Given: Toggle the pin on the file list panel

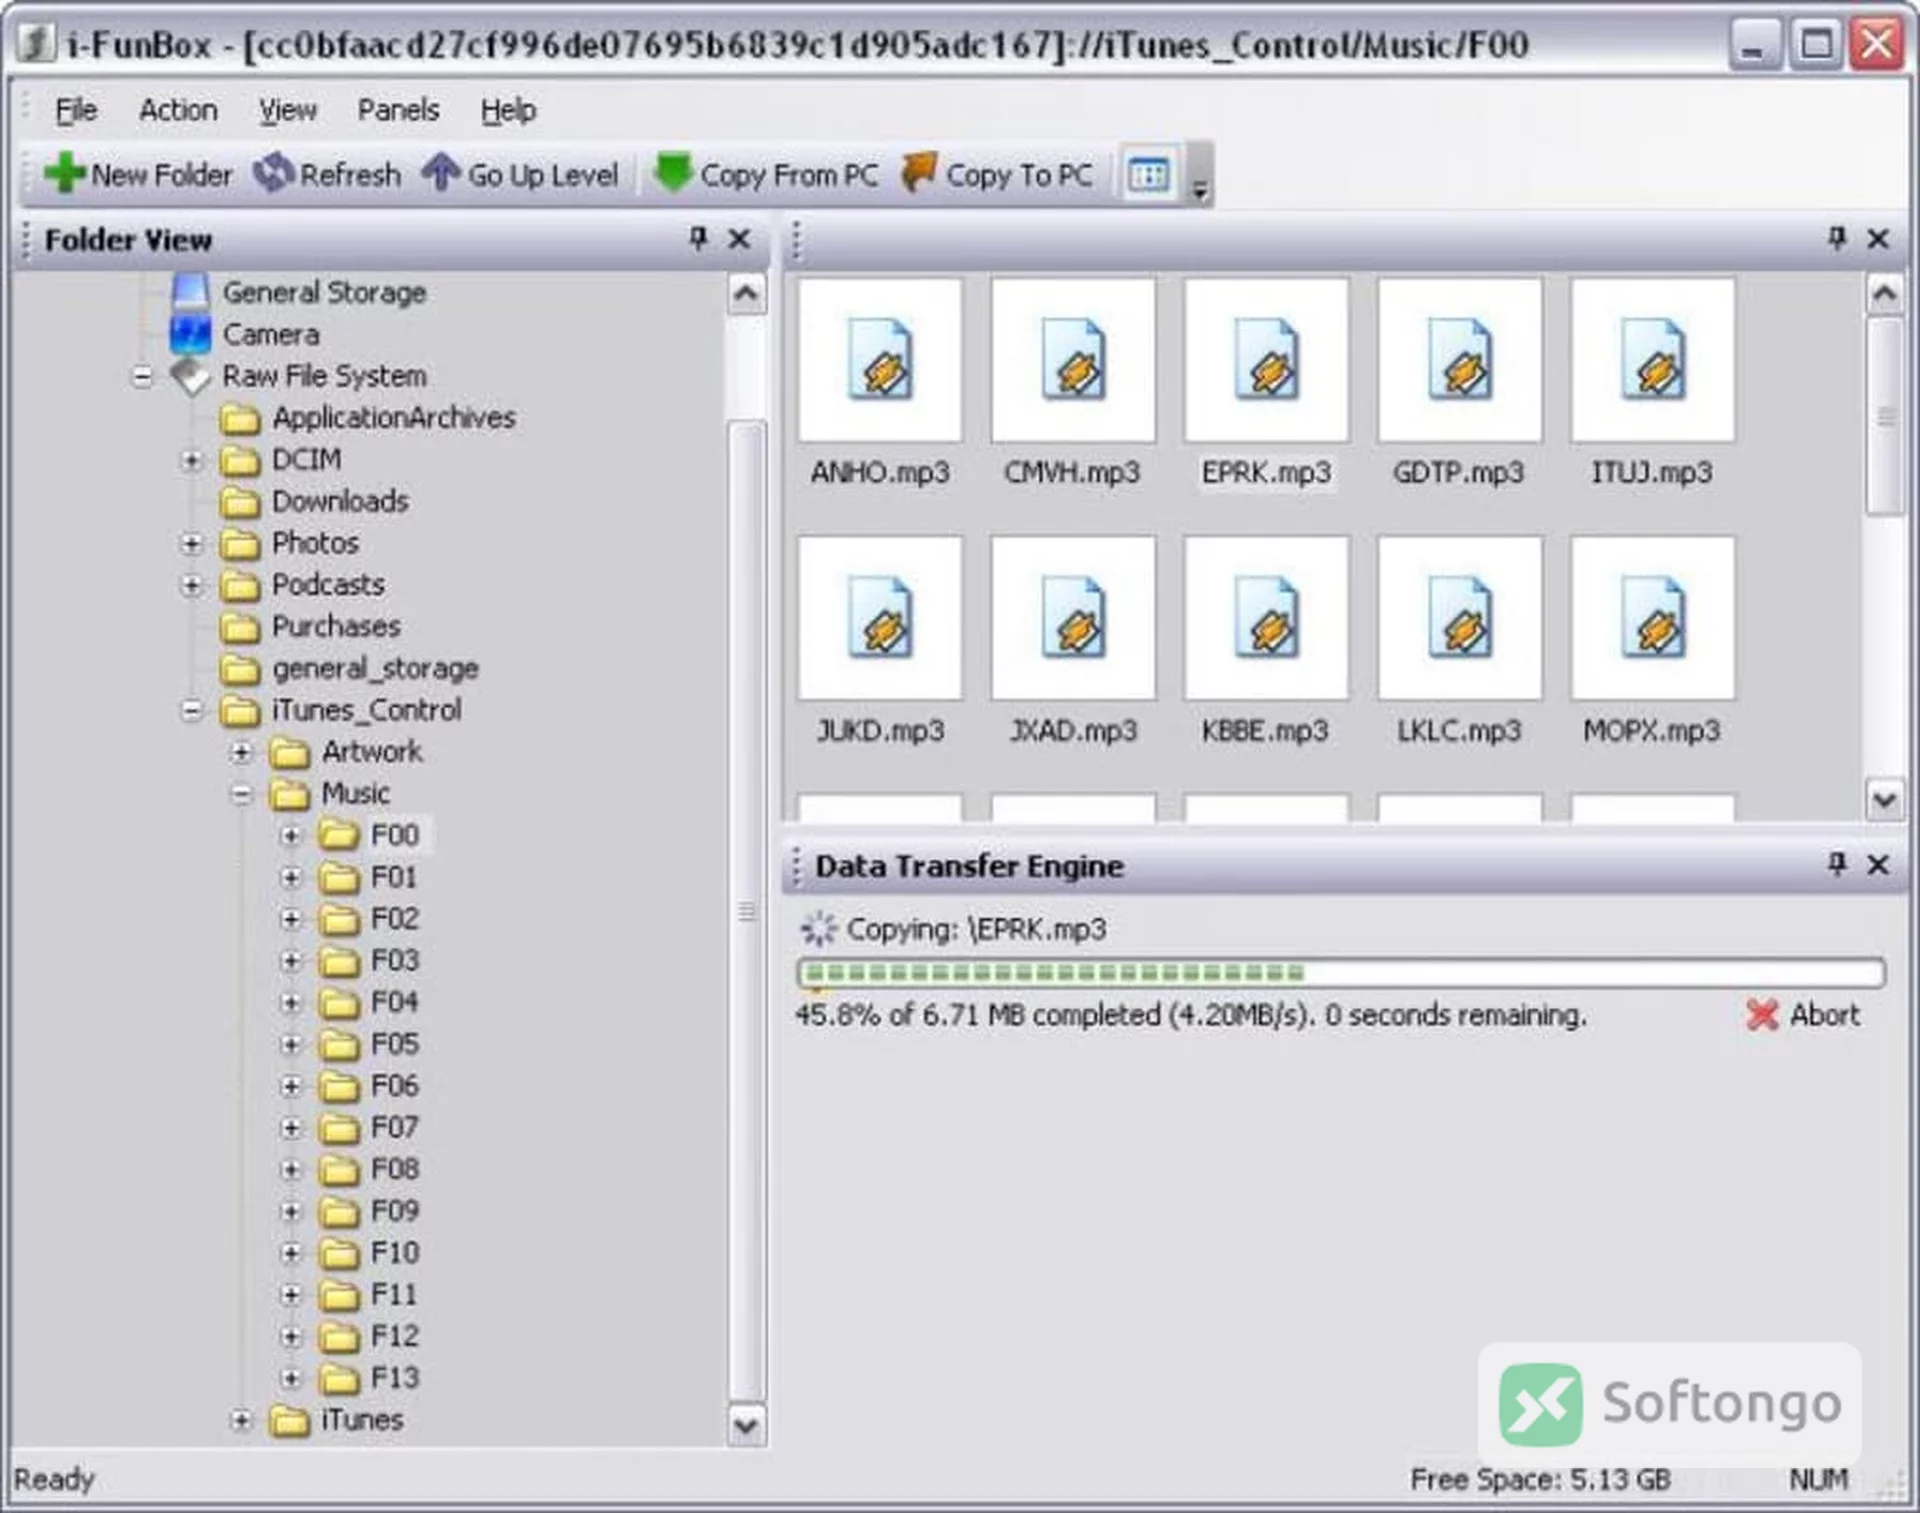Looking at the screenshot, I should 1837,238.
